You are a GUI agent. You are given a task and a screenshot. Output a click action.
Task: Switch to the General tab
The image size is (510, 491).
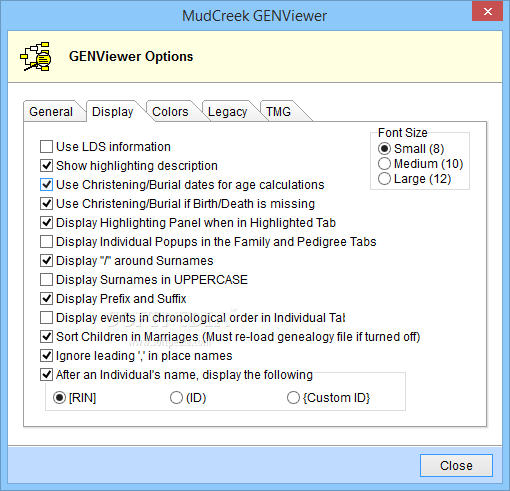tap(51, 112)
